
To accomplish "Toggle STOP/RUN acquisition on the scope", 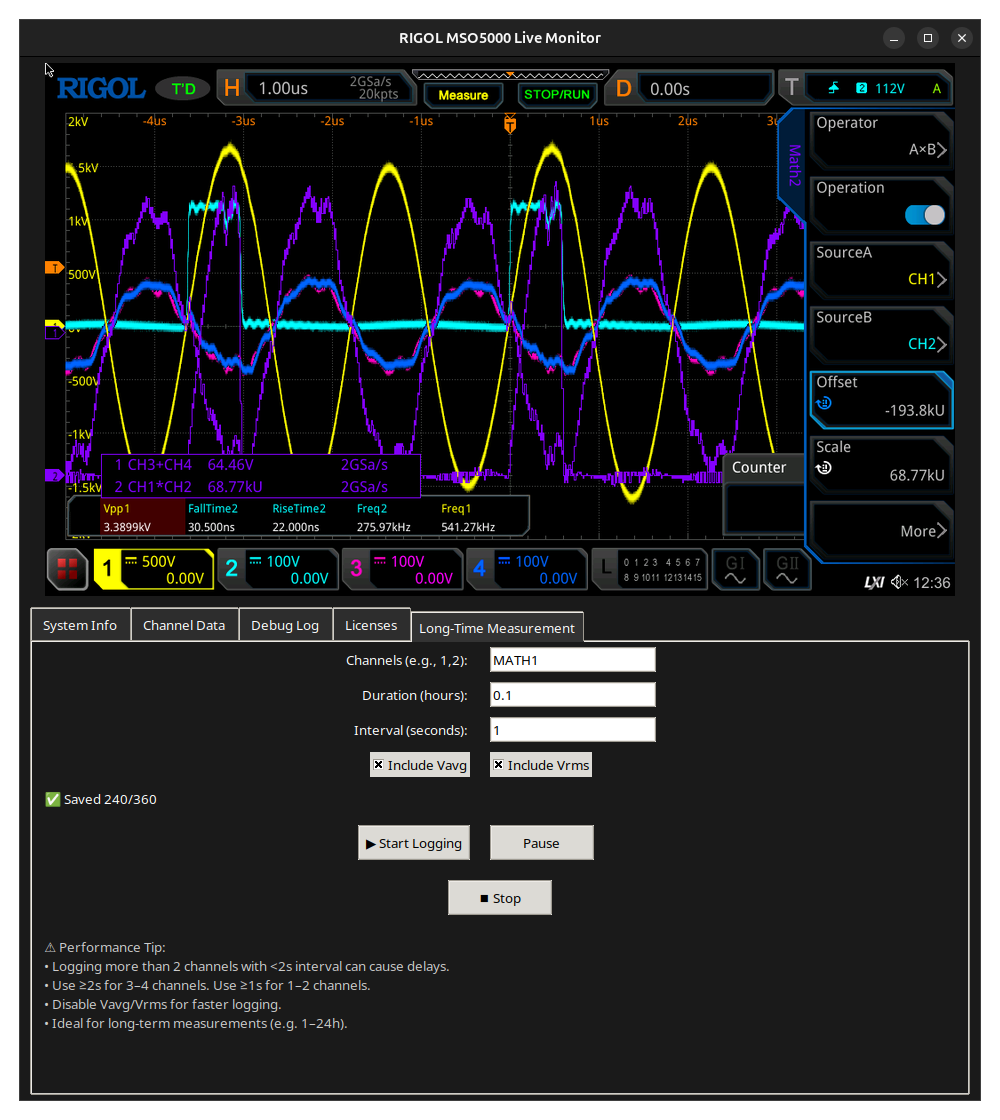I will [x=557, y=95].
